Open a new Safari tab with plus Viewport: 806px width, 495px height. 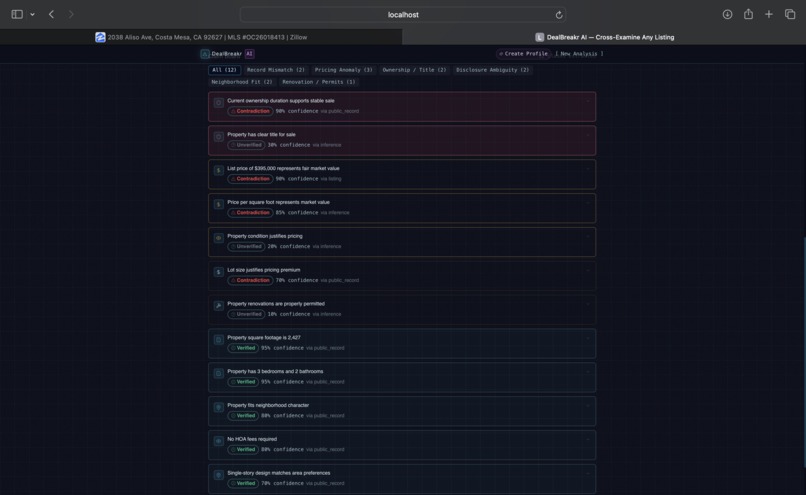768,14
